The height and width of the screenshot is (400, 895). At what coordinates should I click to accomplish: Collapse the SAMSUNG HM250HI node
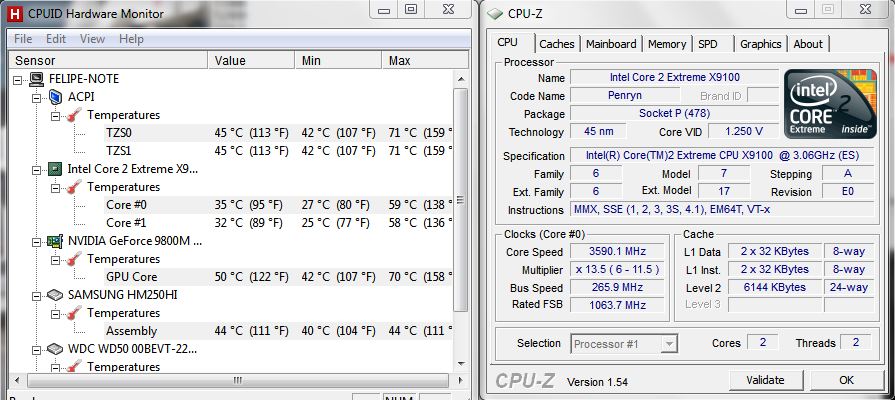pyautogui.click(x=37, y=296)
